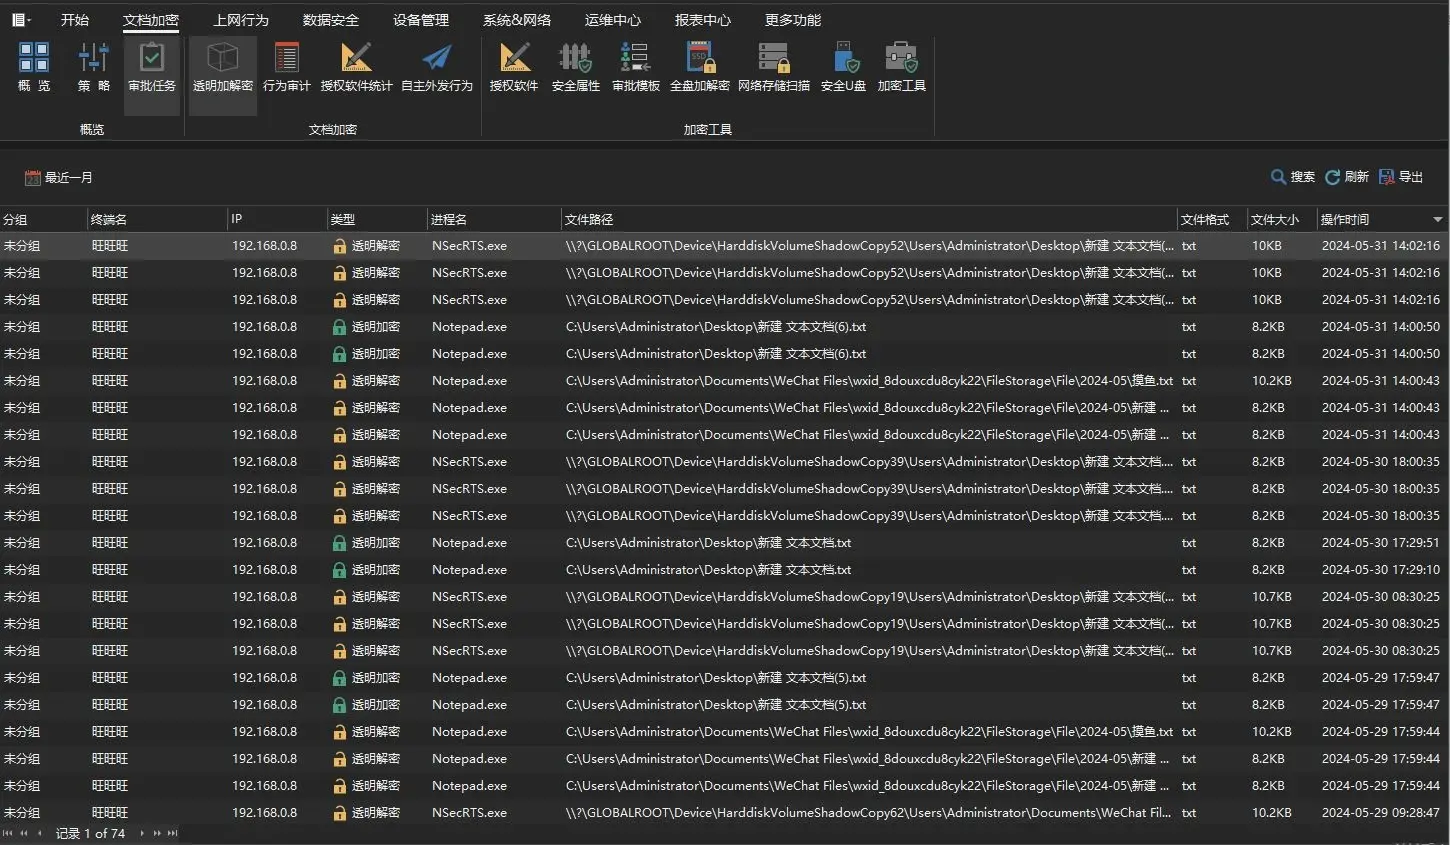Click the HarddiskVolumeShadowCopy62 file path cell
Viewport: 1450px width, 845px height.
pos(868,813)
